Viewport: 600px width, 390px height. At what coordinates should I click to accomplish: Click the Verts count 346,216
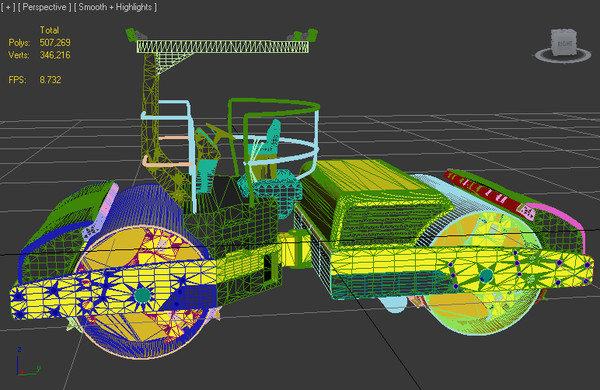(x=55, y=55)
